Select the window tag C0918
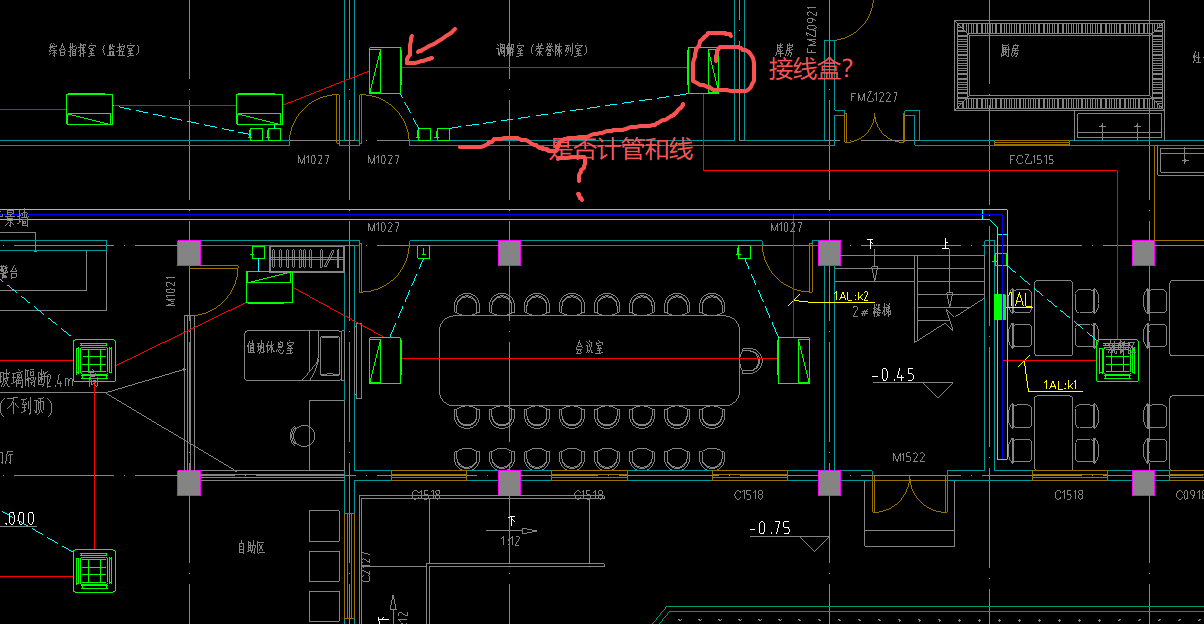1204x624 pixels. point(1189,495)
